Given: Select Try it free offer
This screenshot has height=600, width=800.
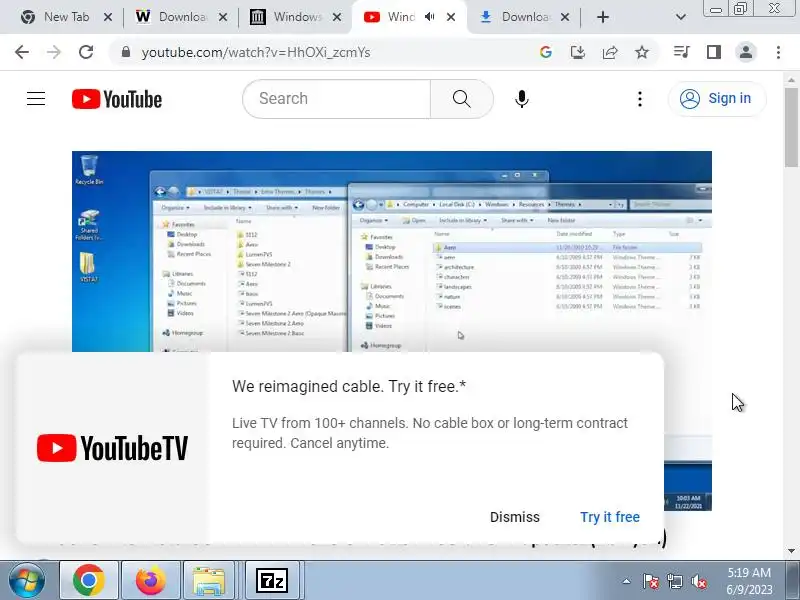Looking at the screenshot, I should point(610,517).
